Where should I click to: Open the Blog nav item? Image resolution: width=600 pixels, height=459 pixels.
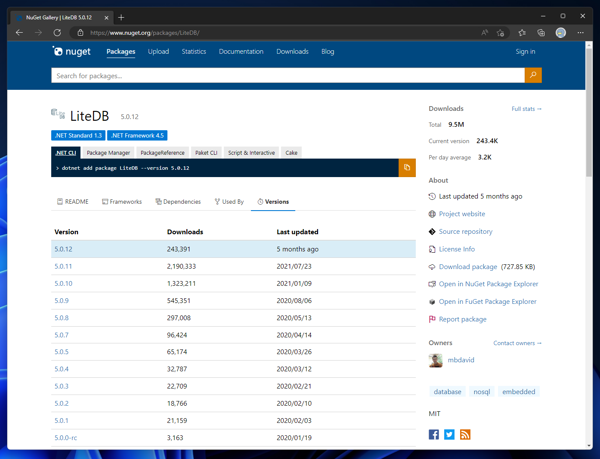click(x=328, y=52)
